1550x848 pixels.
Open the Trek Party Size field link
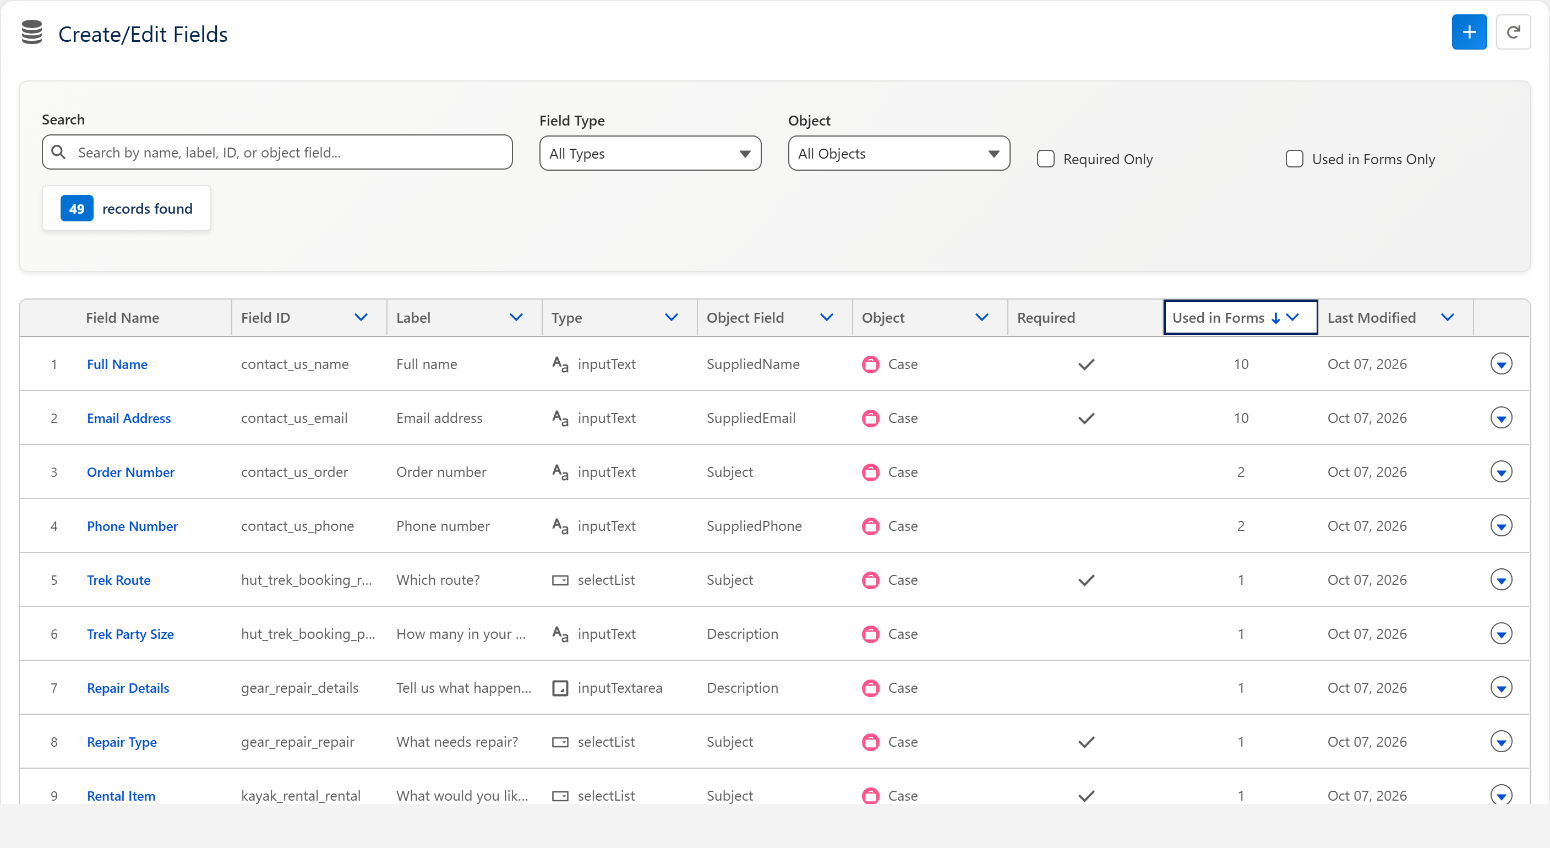[130, 634]
